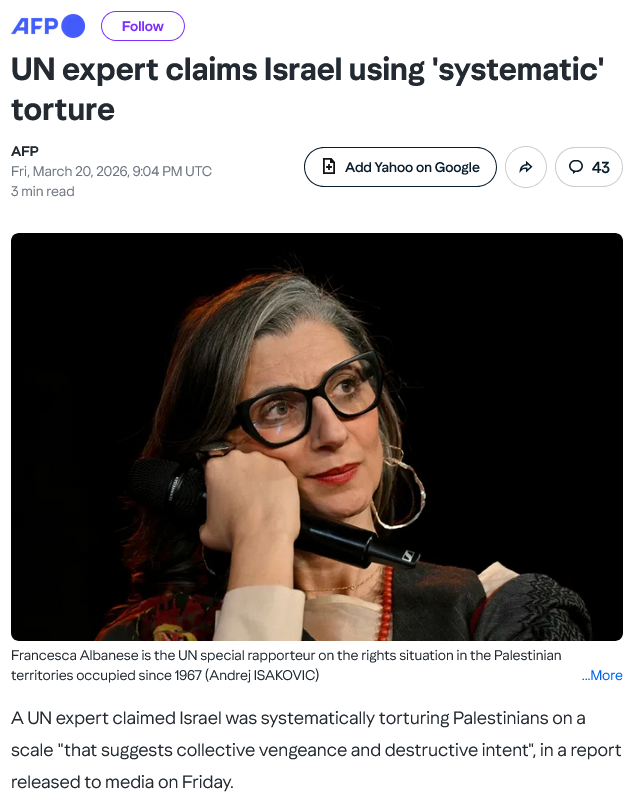
Task: Expand the caption with the ...More link
Action: [602, 675]
